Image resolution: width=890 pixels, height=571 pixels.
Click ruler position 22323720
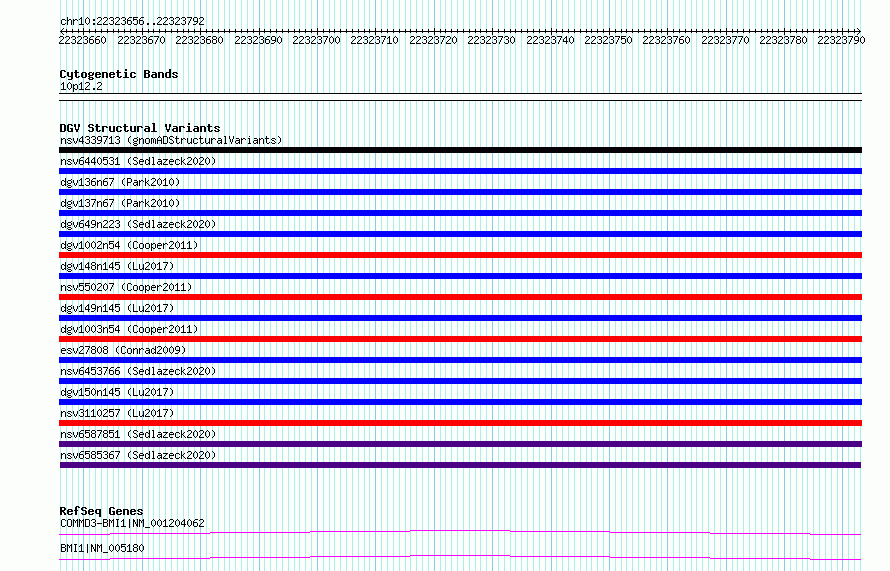(x=433, y=40)
